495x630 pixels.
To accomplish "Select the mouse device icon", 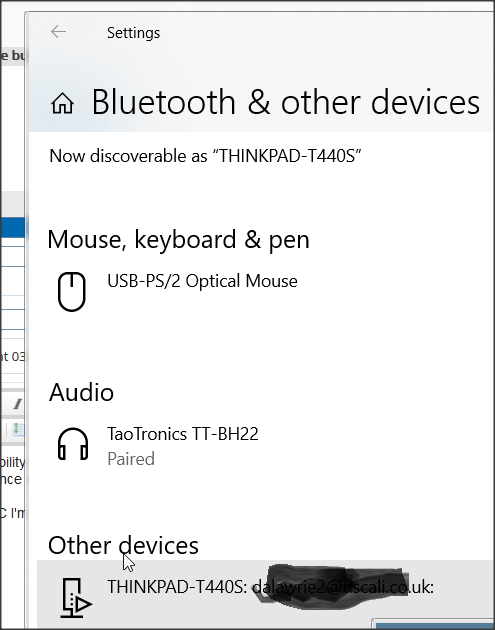I will click(x=72, y=292).
